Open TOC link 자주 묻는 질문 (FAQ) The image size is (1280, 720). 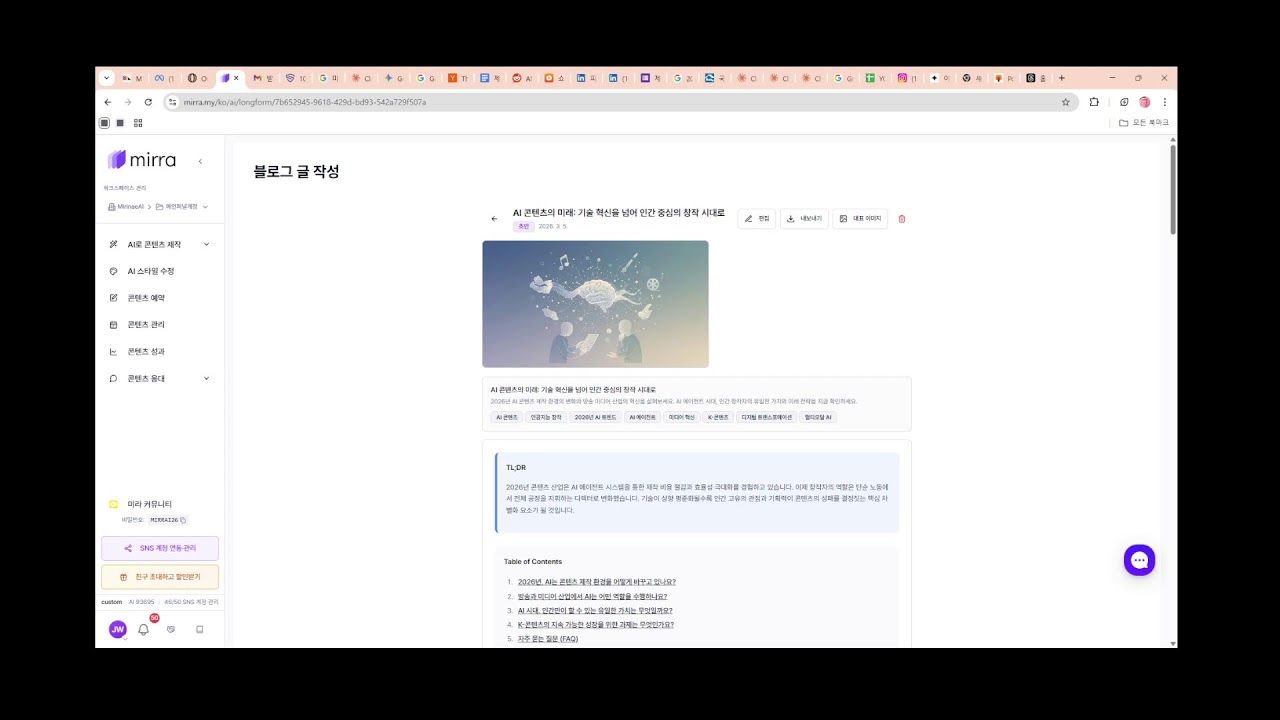[x=548, y=638]
